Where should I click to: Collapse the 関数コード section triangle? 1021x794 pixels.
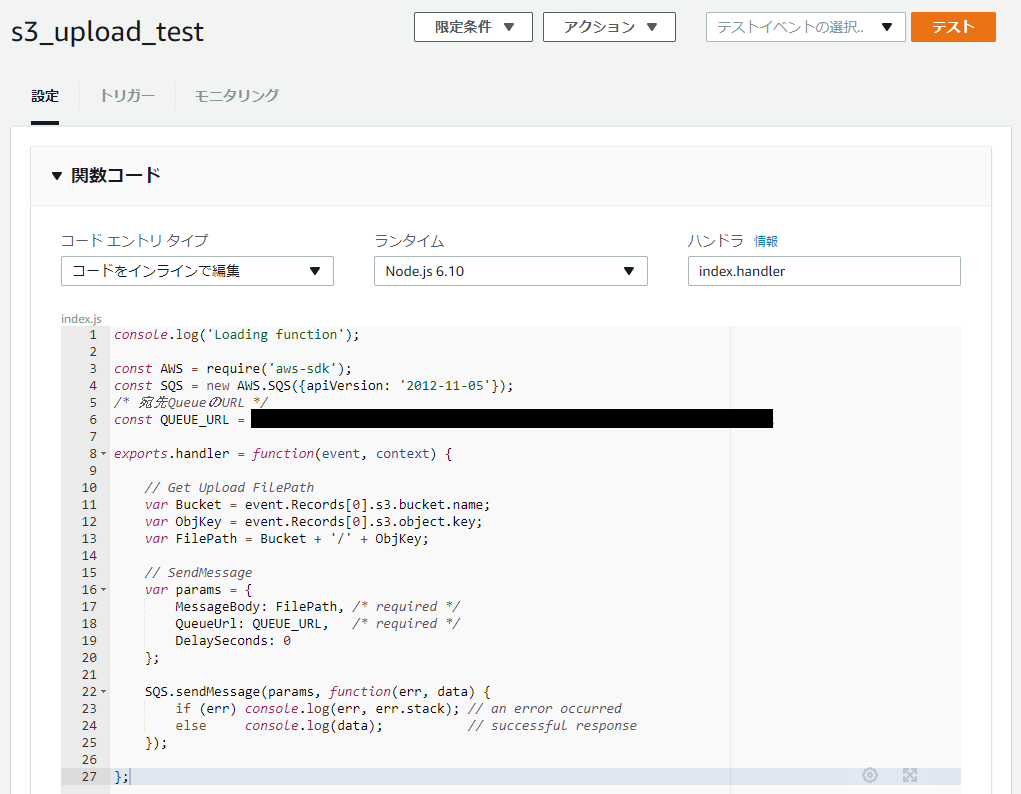[57, 174]
